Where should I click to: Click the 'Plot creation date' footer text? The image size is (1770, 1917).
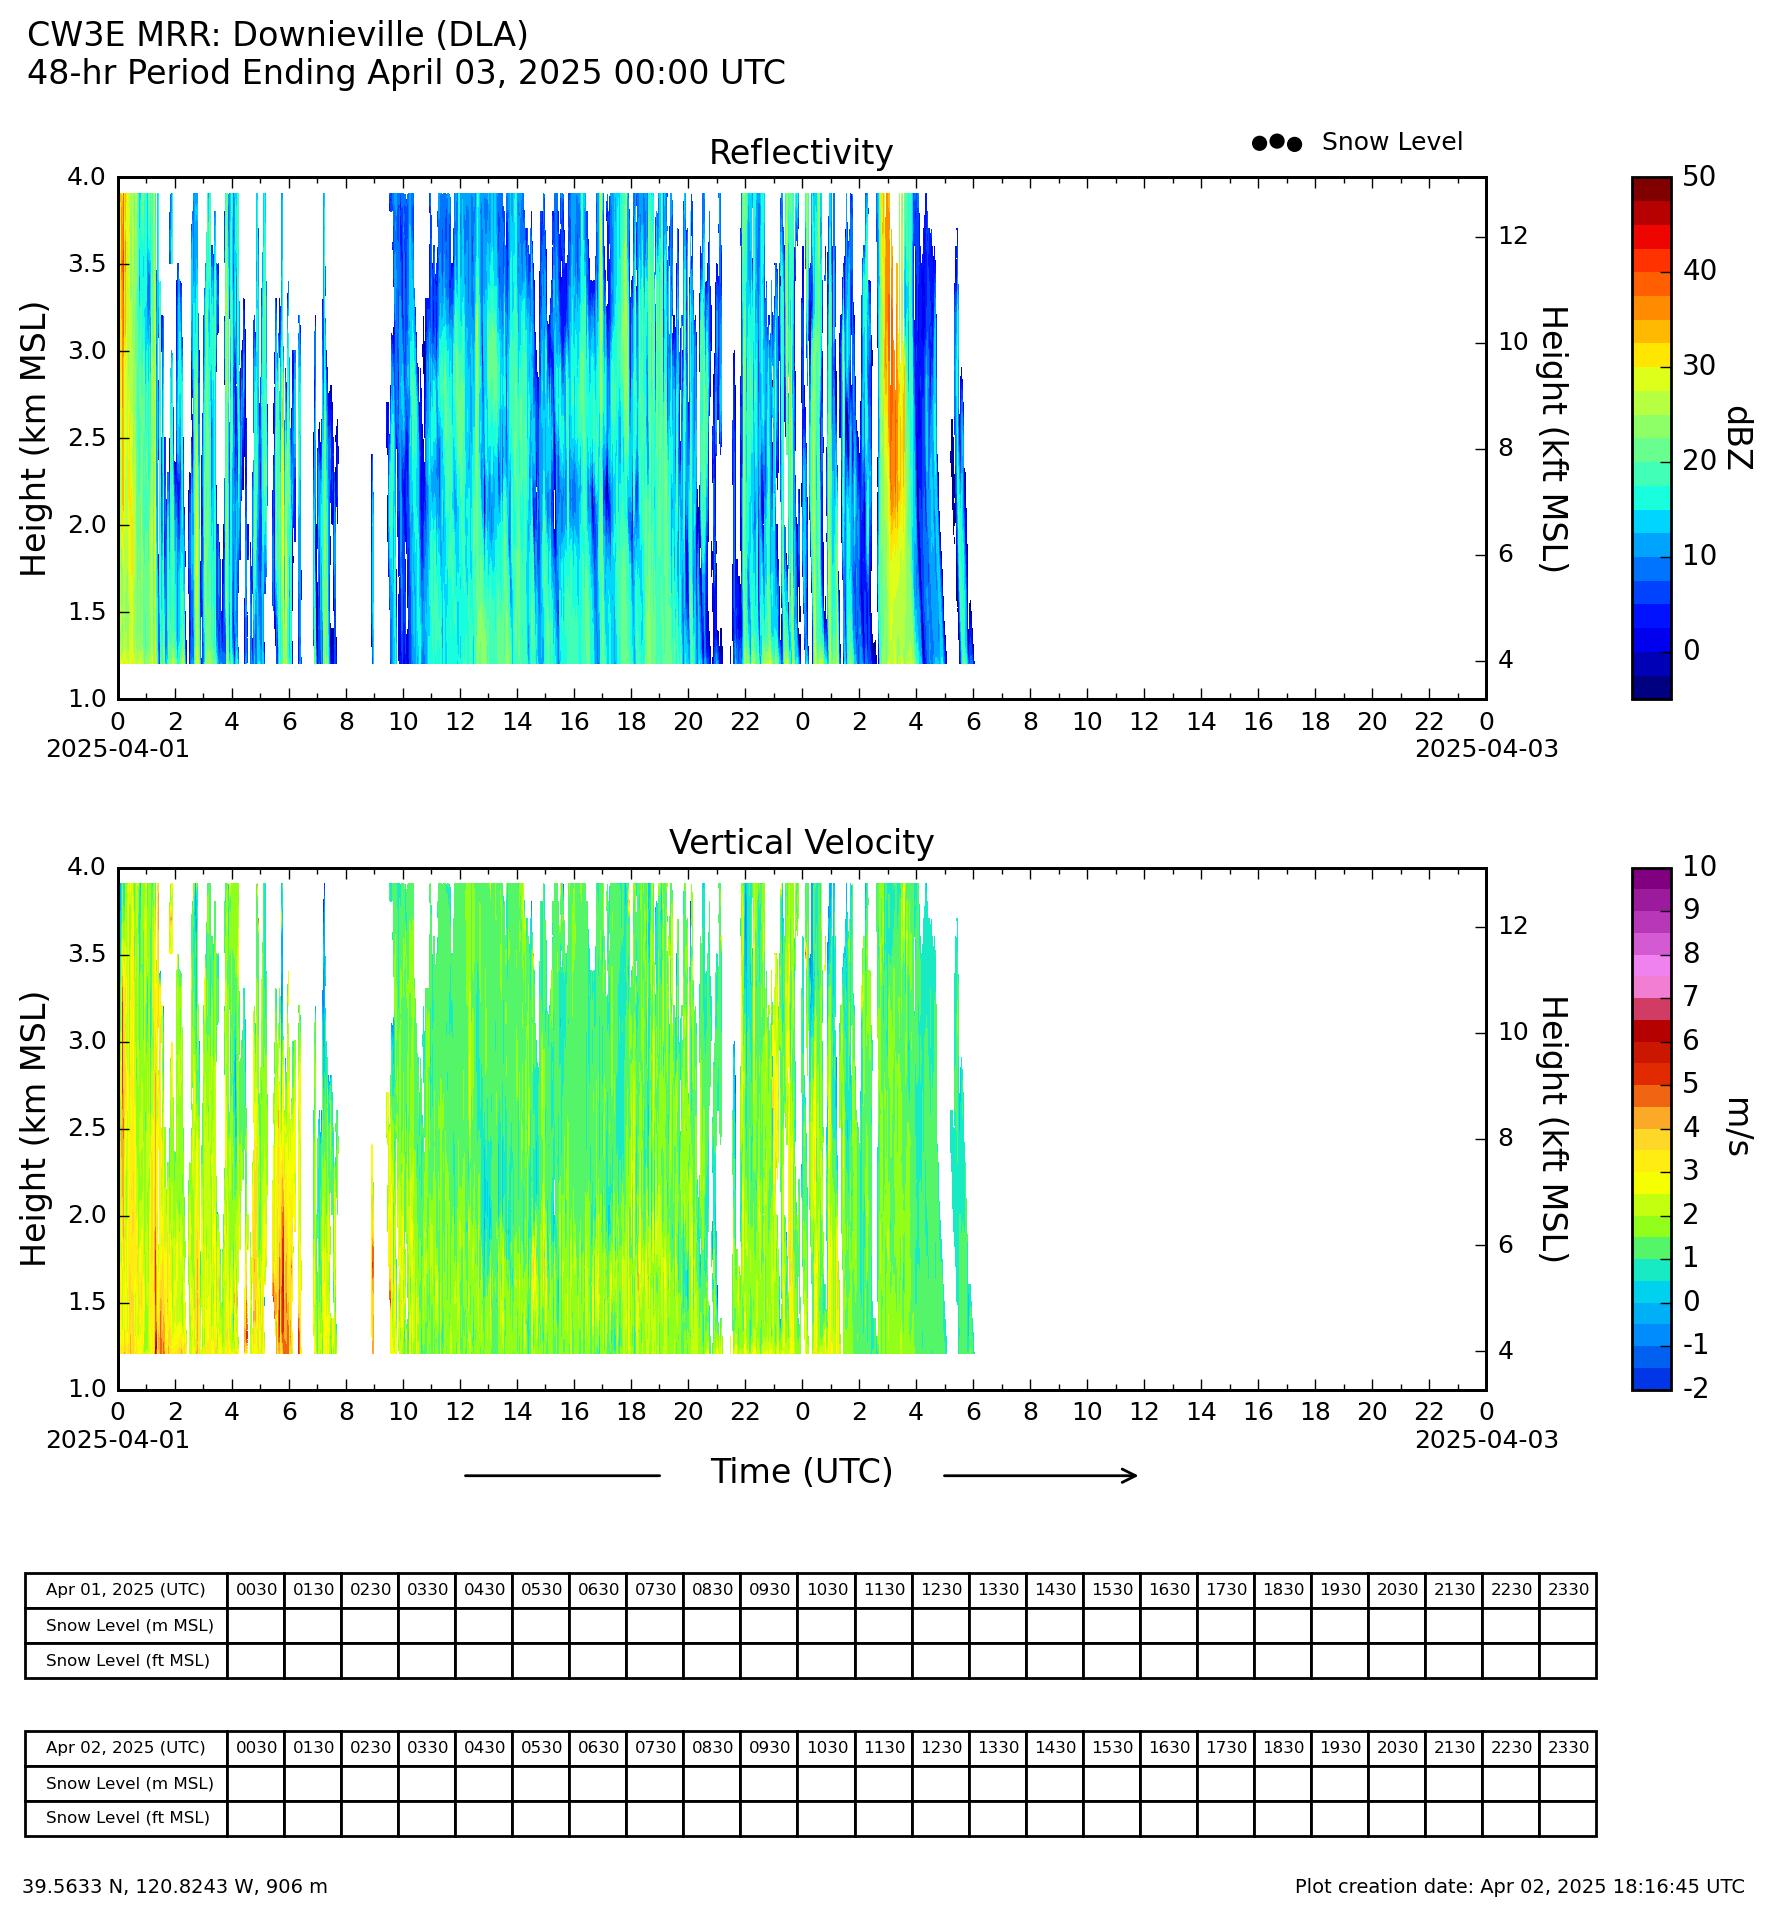point(1519,1886)
